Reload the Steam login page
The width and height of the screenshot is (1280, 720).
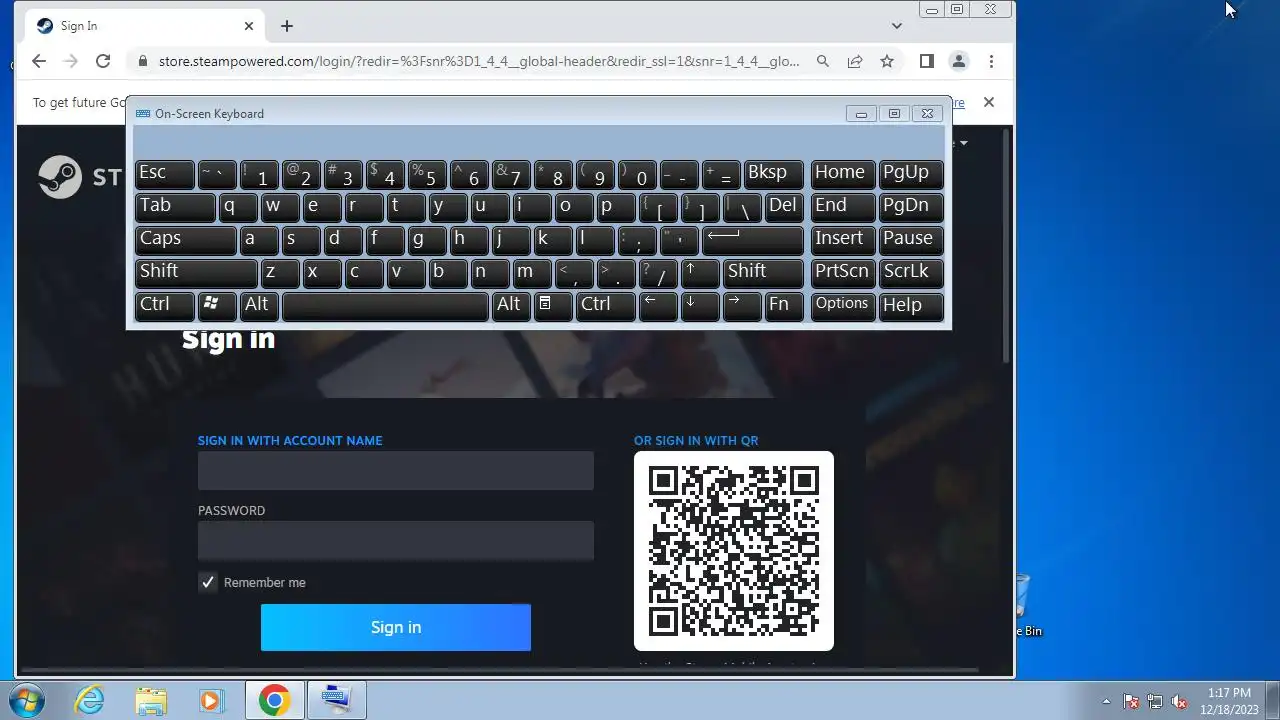[103, 61]
